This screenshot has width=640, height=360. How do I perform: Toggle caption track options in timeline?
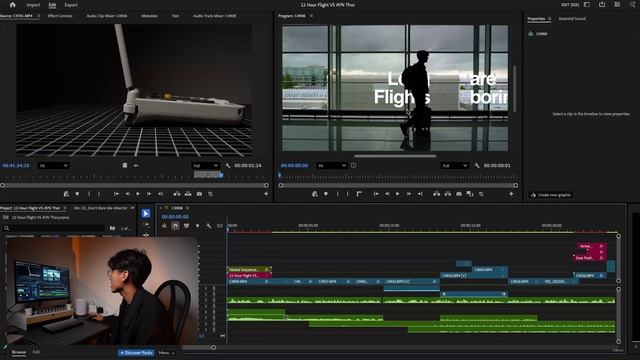click(220, 225)
